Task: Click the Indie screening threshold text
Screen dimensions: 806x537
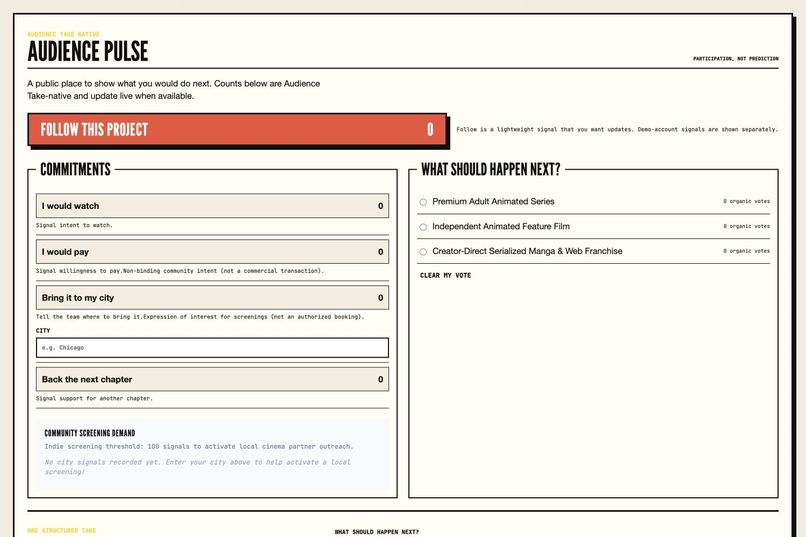Action: [x=199, y=447]
